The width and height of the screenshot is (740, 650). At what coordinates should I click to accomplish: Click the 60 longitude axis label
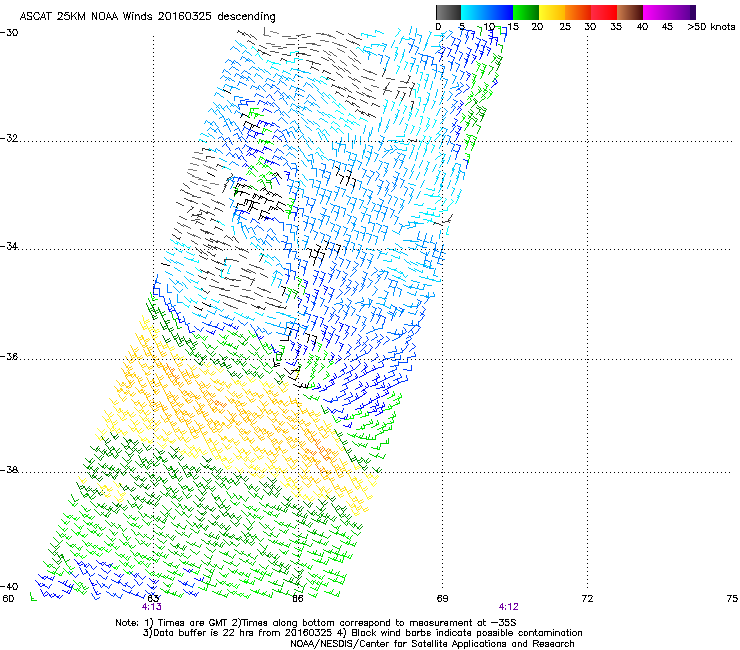8,599
